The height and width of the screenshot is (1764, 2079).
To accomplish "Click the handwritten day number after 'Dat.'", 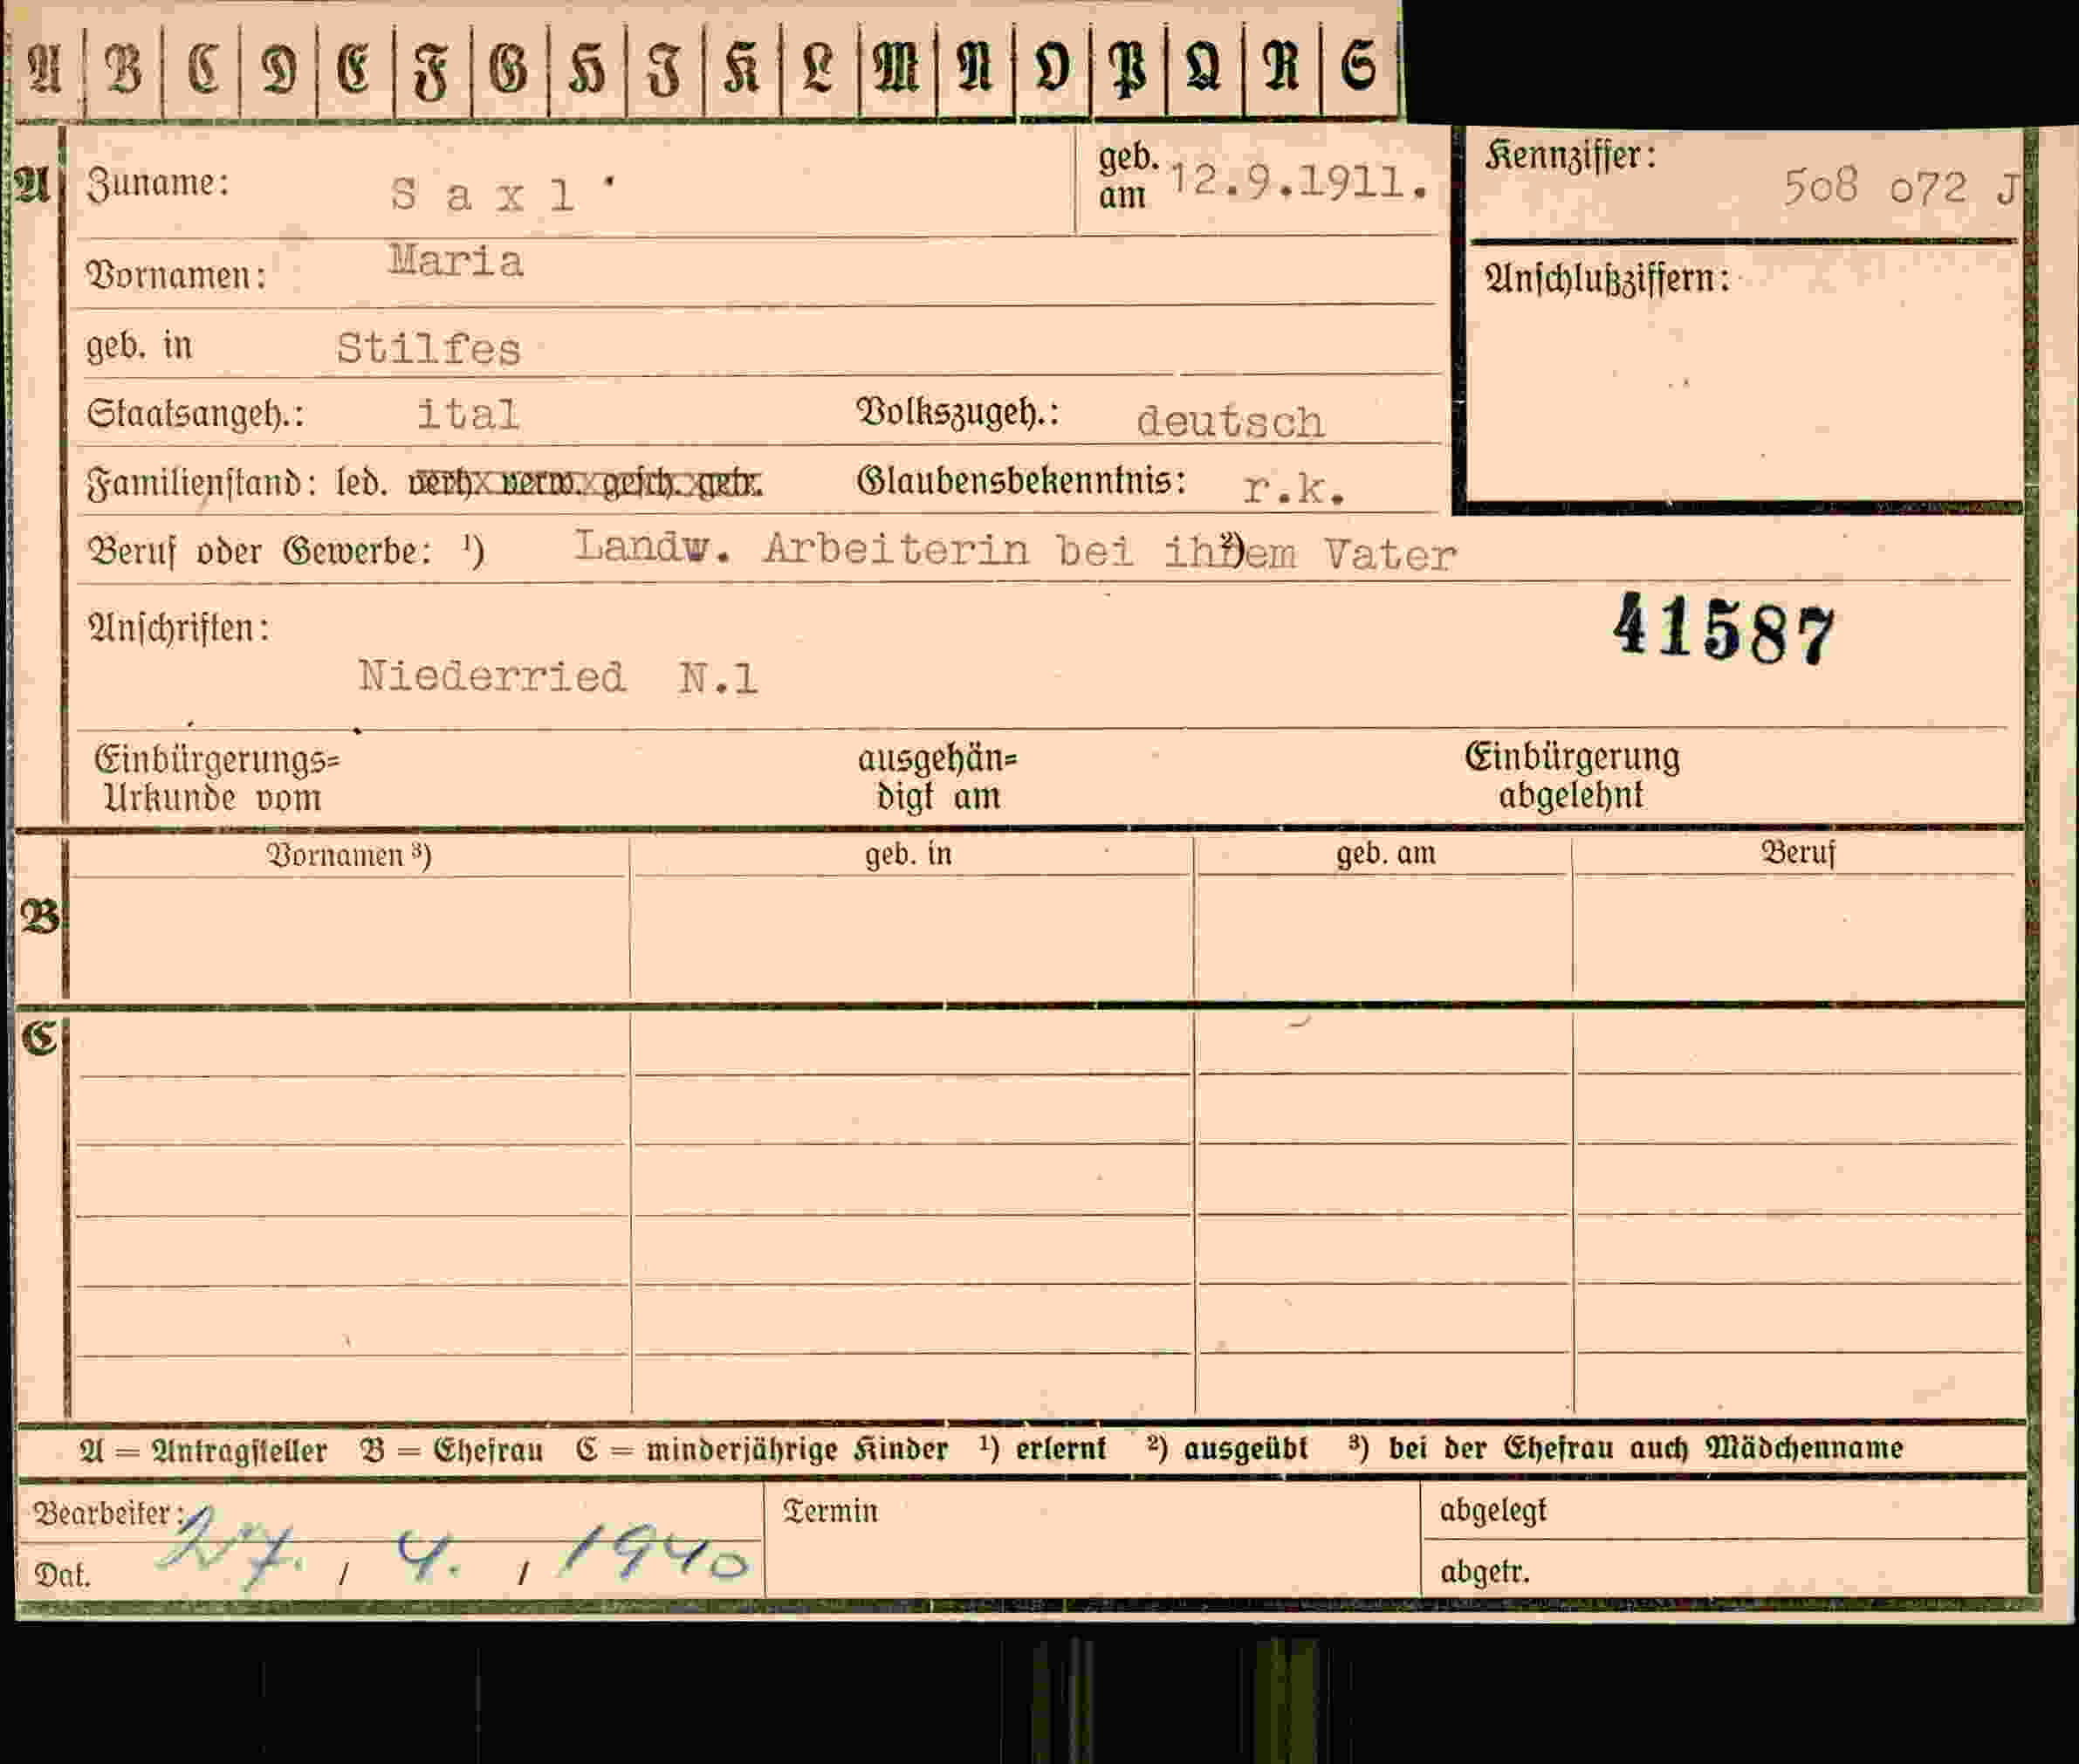I will coord(230,1547).
